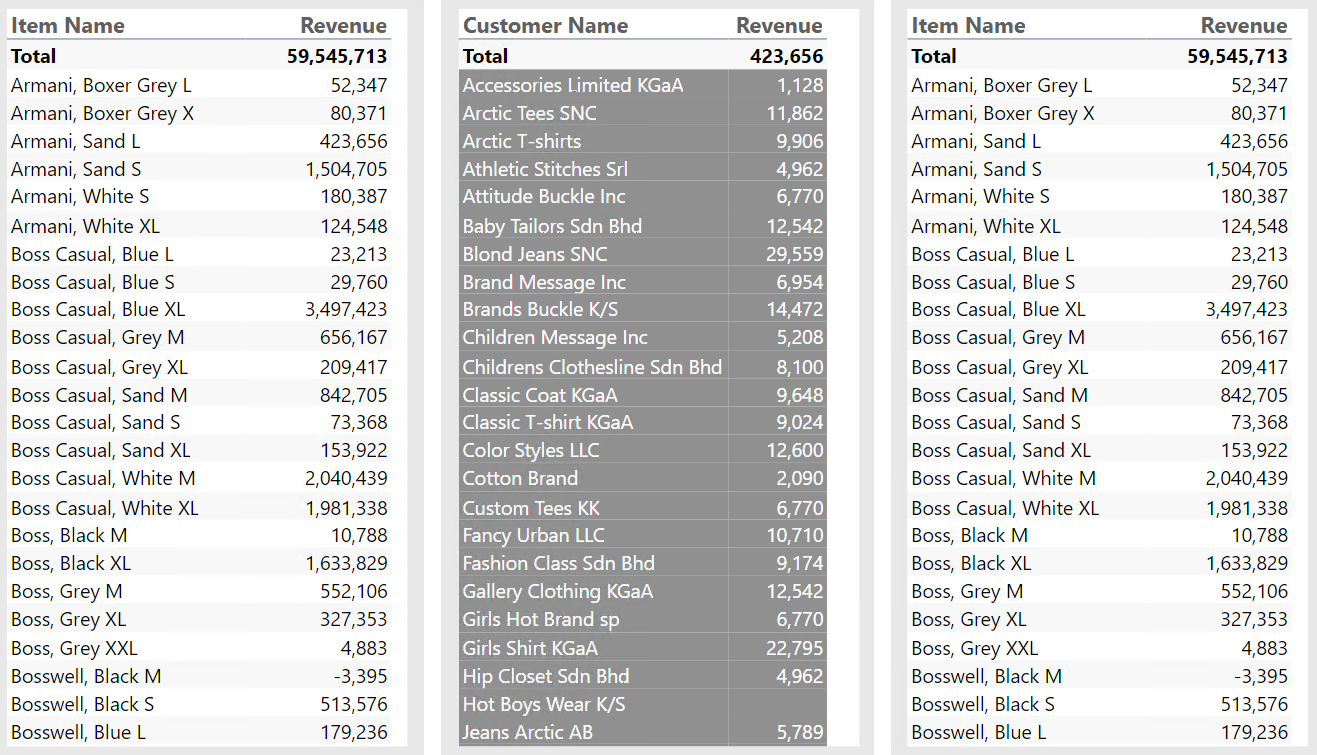
Task: Click revenue 6,954 for Brand Message Inc
Action: point(800,282)
